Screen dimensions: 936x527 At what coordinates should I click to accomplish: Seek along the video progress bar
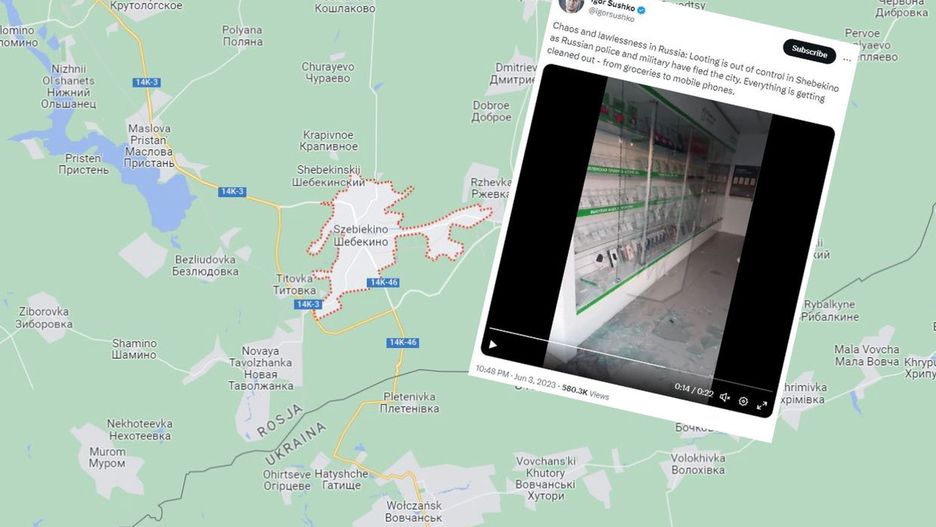click(630, 356)
